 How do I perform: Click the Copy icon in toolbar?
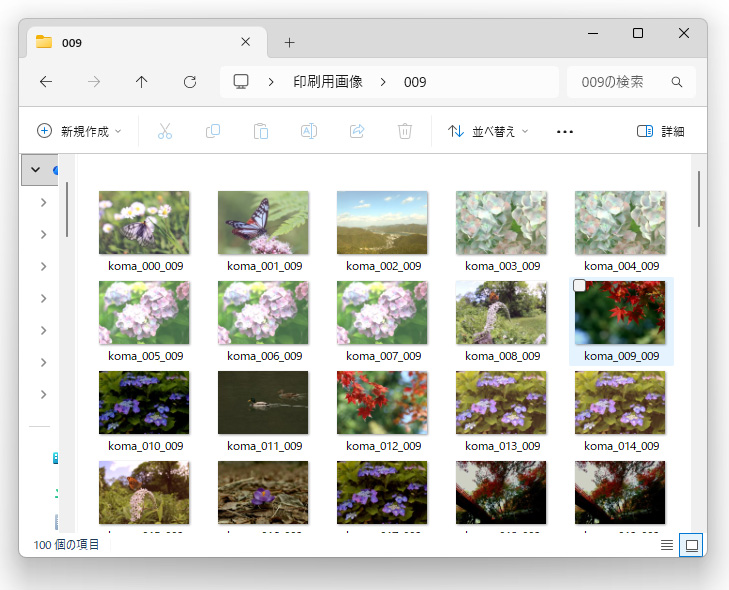pyautogui.click(x=213, y=131)
